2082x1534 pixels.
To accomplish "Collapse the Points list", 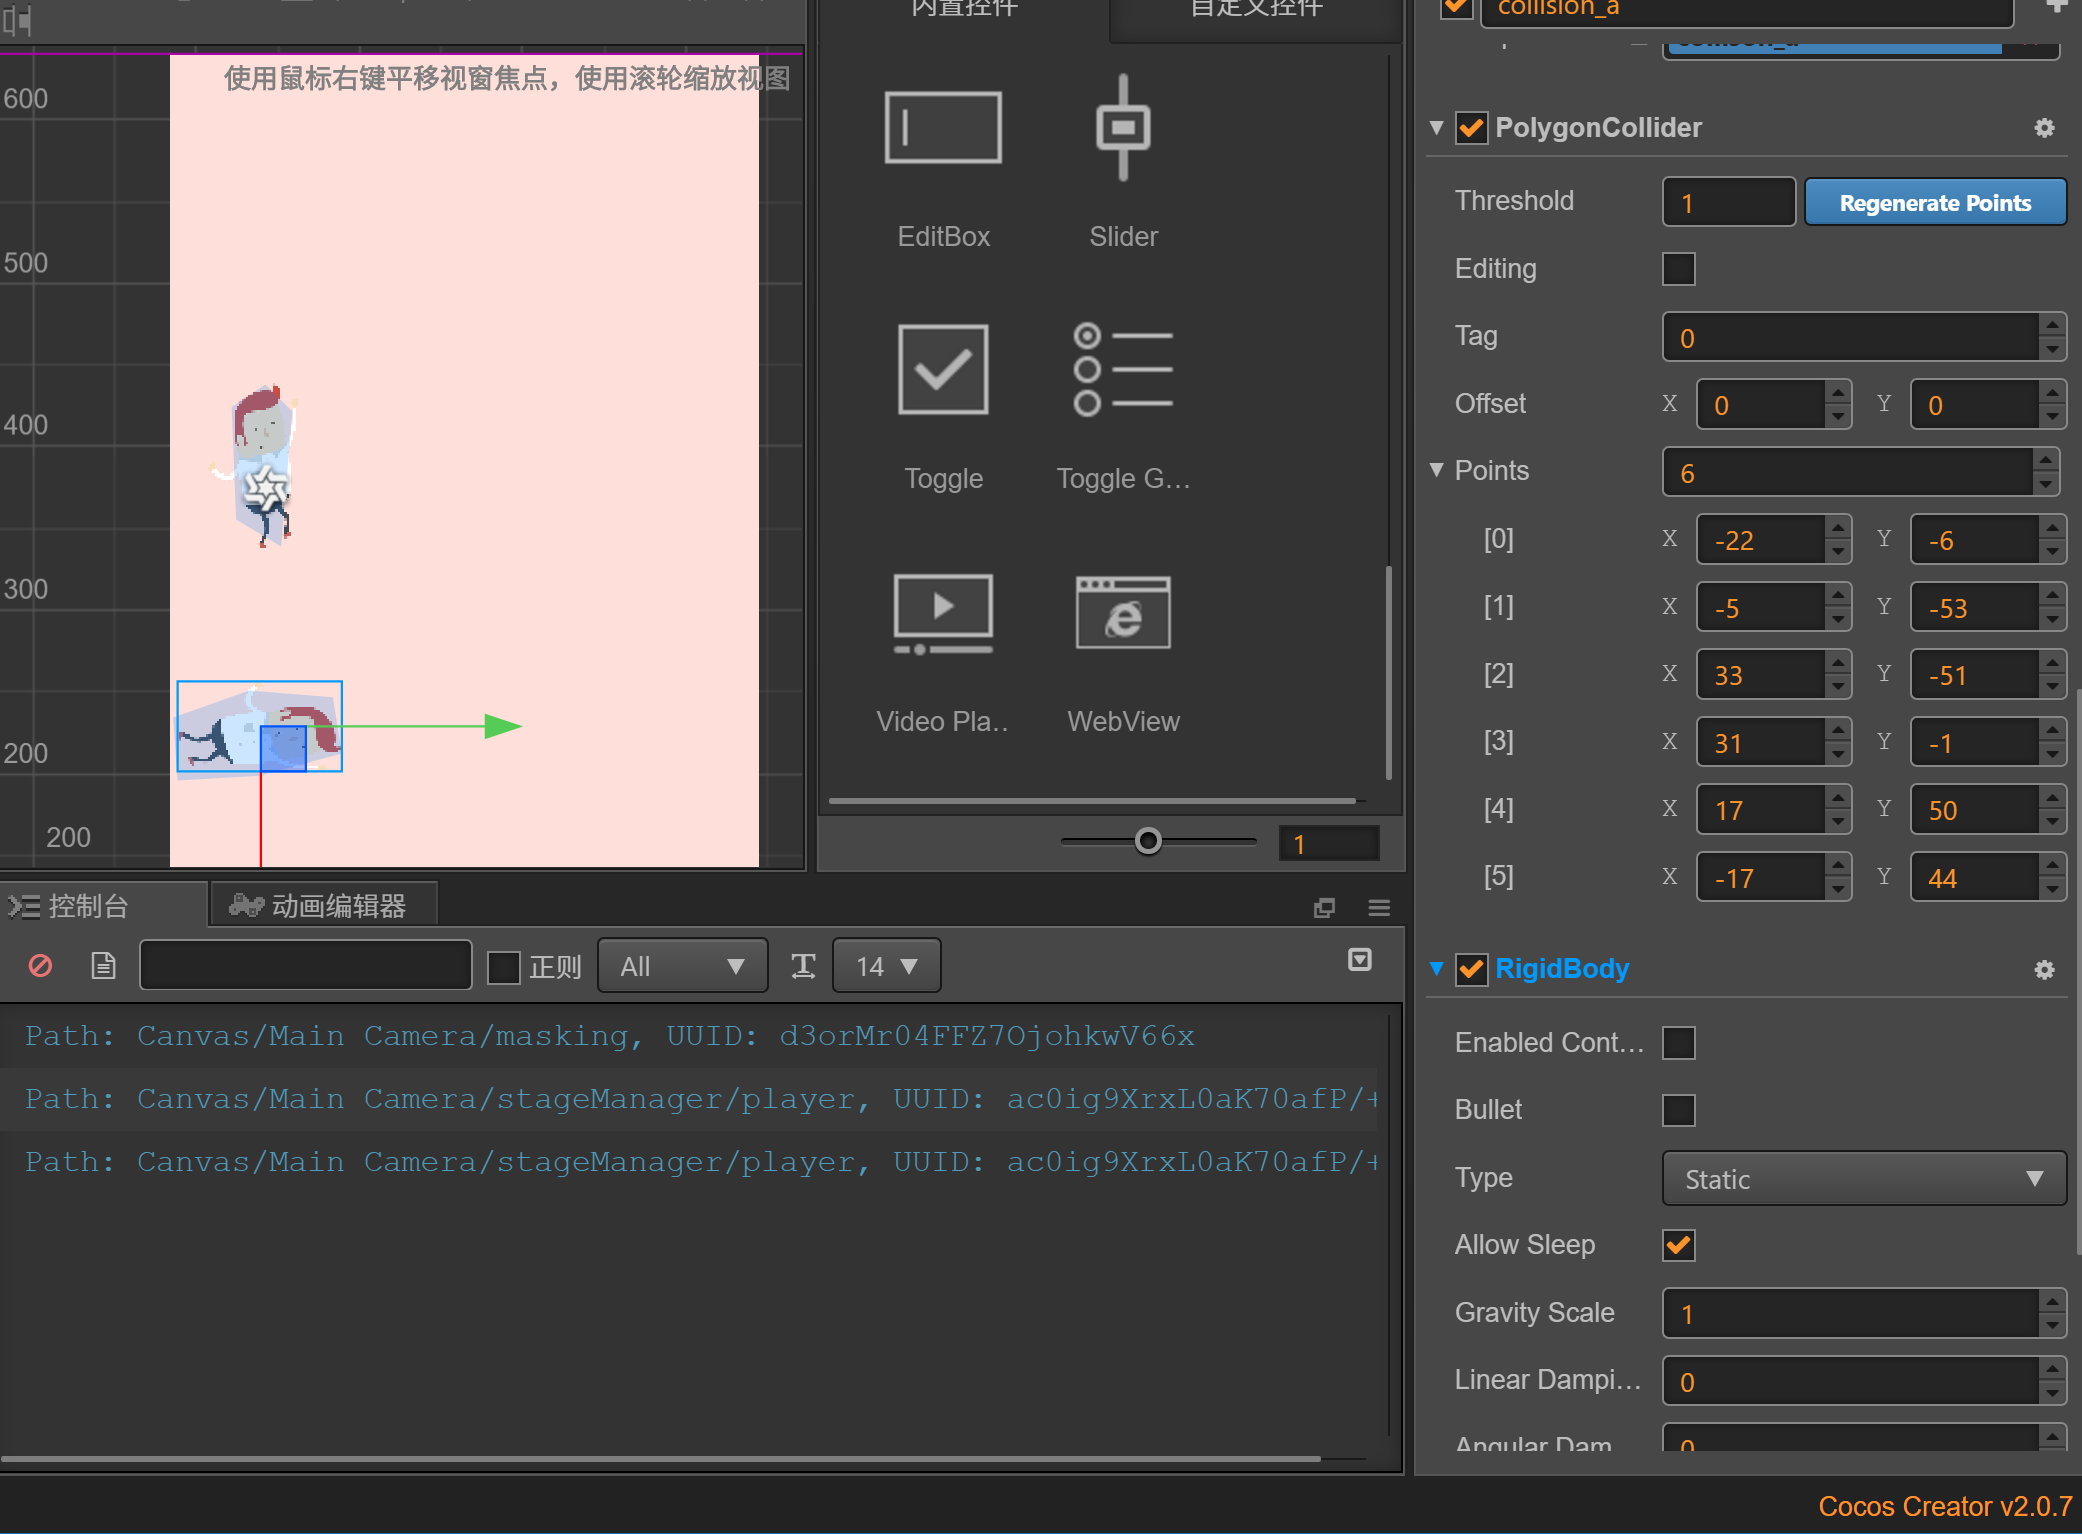I will [1437, 470].
